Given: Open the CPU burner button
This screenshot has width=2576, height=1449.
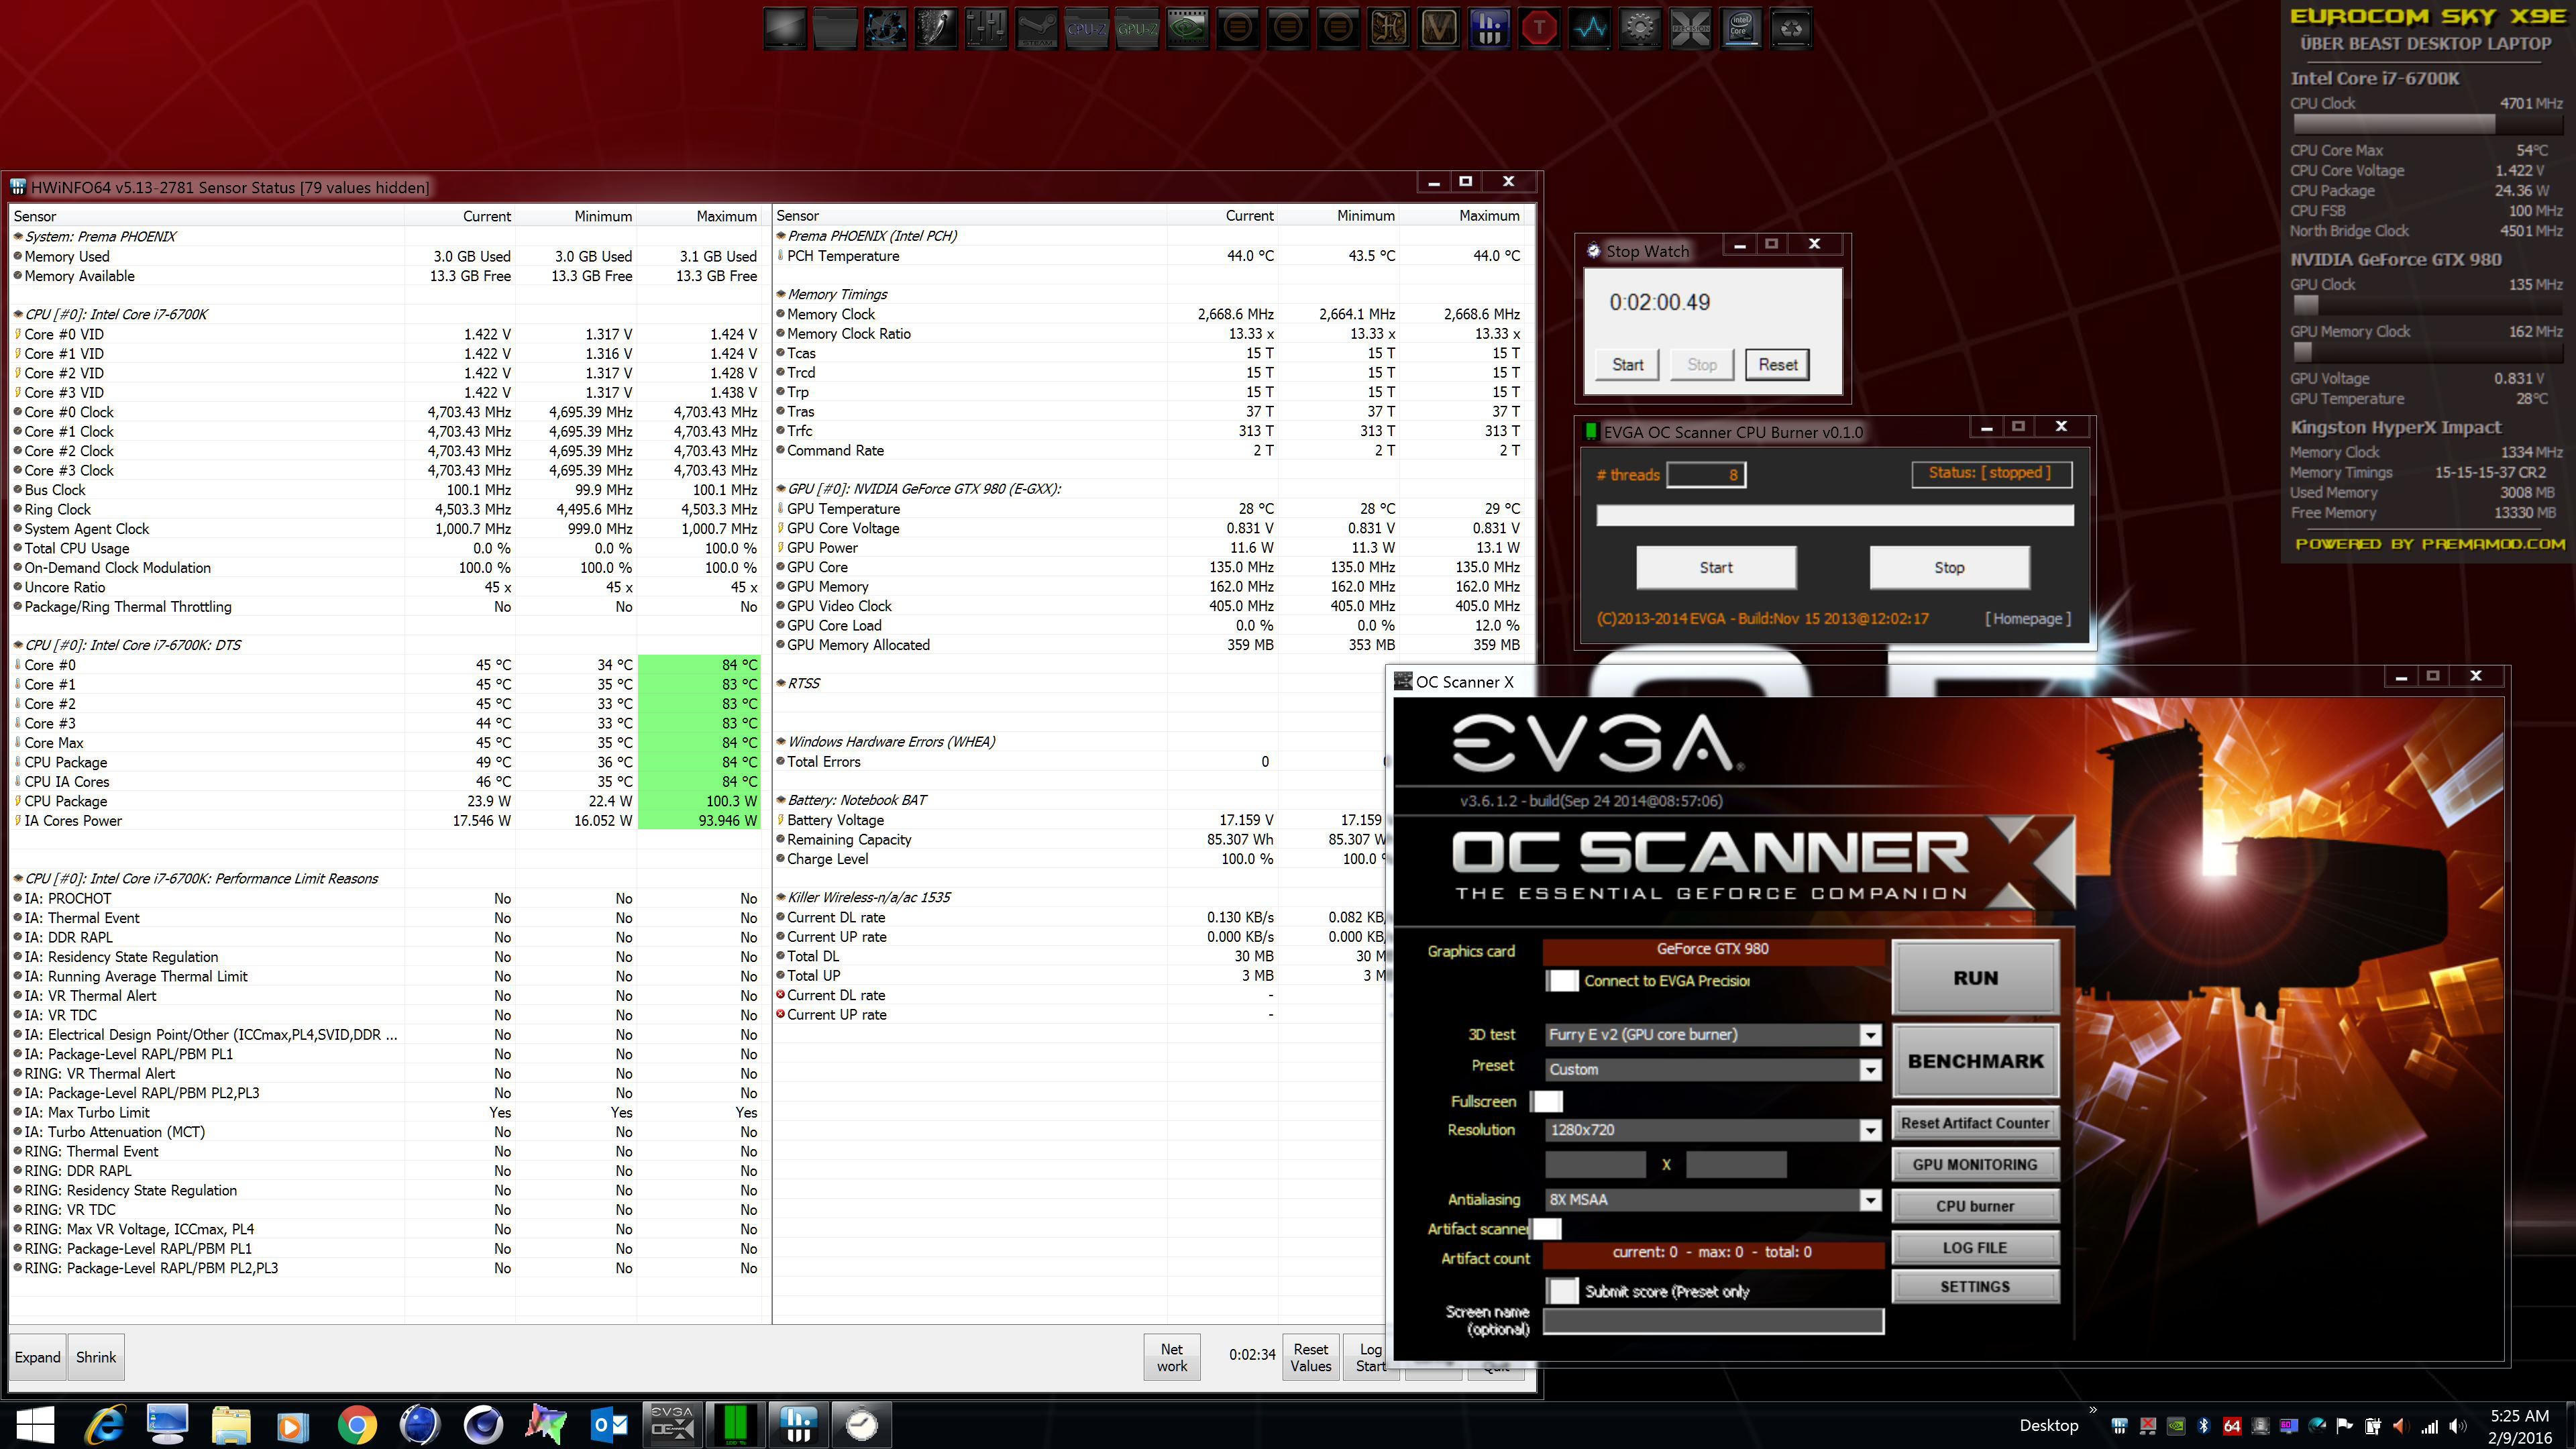Looking at the screenshot, I should pos(1975,1206).
